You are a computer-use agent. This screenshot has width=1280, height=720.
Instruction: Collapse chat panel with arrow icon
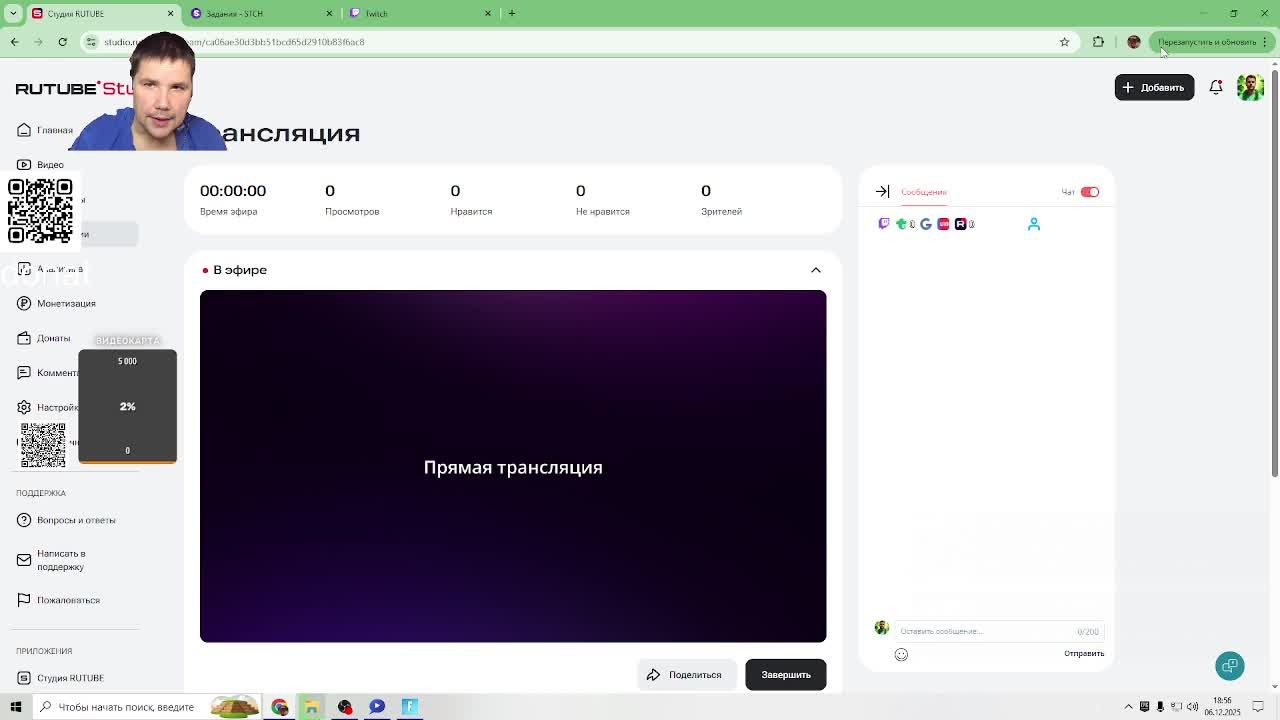tap(882, 192)
